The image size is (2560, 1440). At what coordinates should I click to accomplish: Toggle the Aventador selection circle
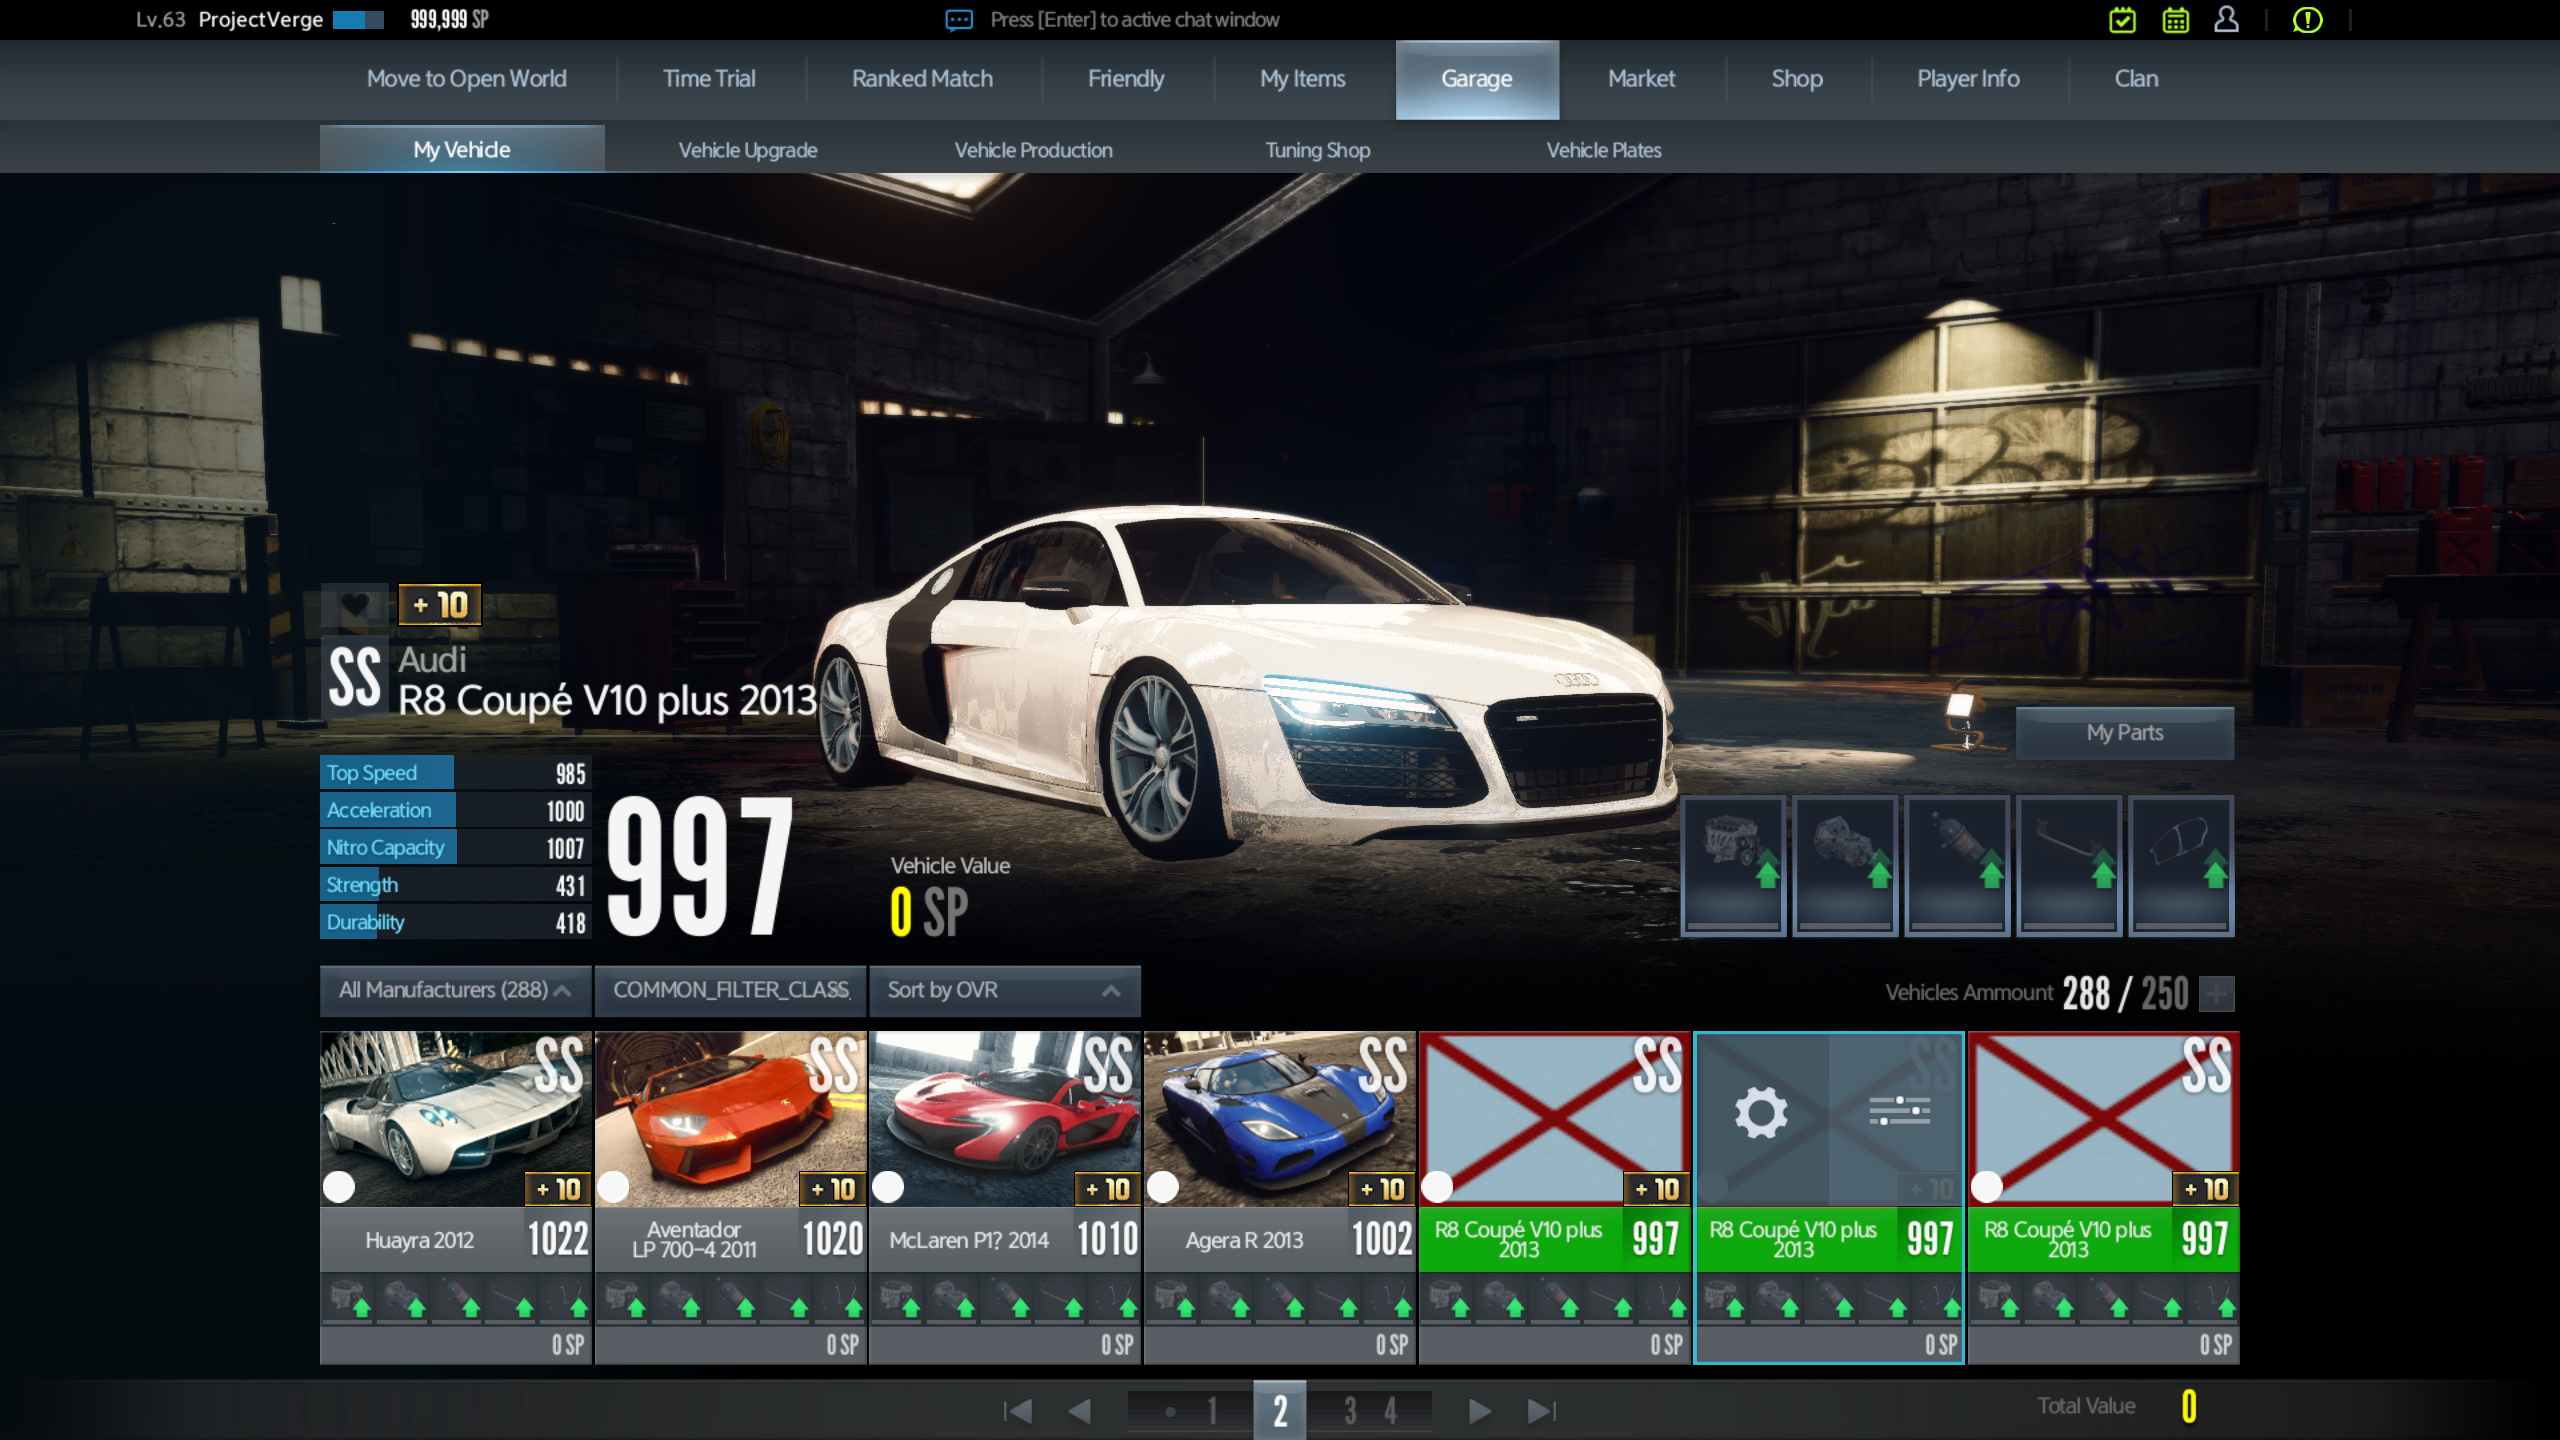pos(613,1187)
